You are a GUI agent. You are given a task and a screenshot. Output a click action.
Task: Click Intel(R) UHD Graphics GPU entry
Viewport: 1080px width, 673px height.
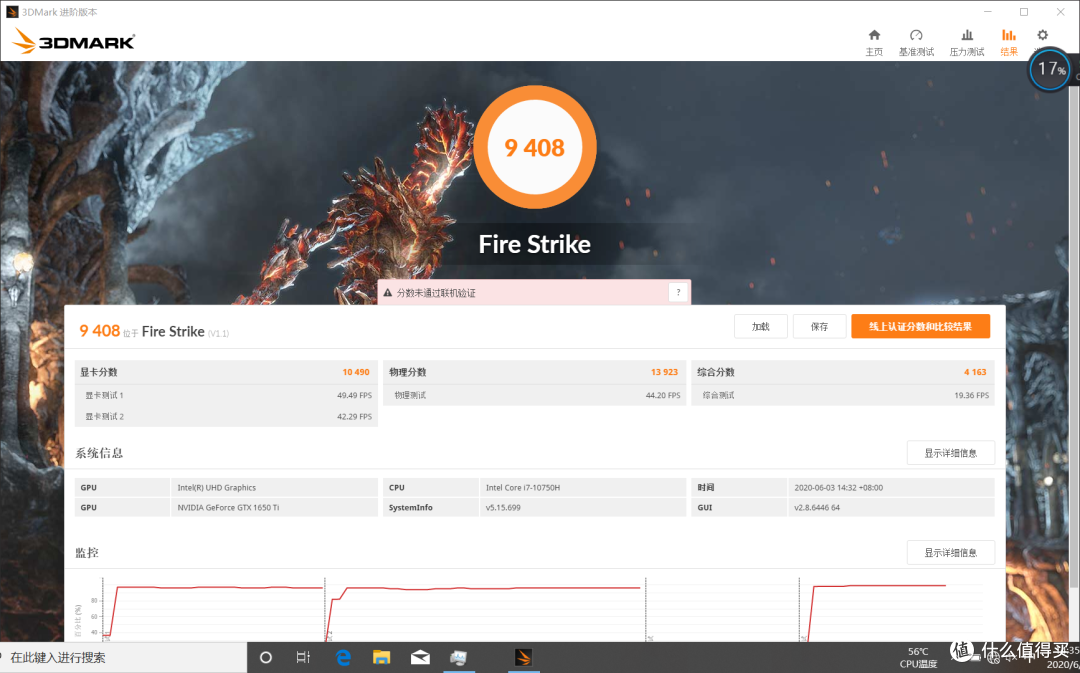click(216, 488)
